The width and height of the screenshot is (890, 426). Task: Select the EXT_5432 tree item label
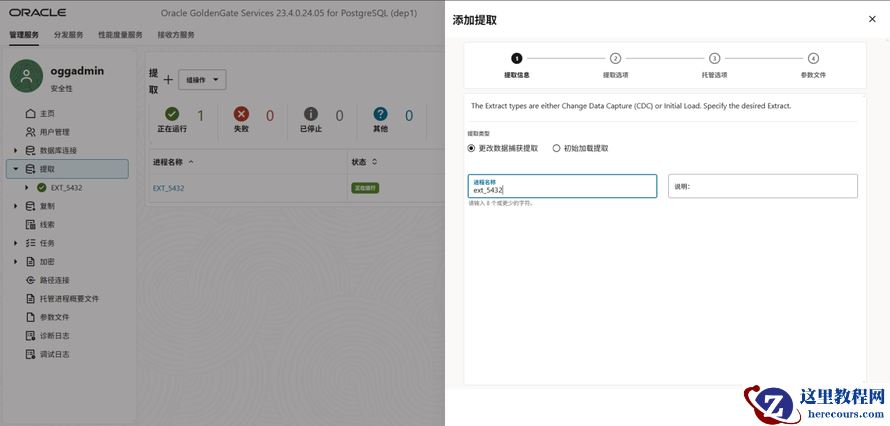coord(66,188)
